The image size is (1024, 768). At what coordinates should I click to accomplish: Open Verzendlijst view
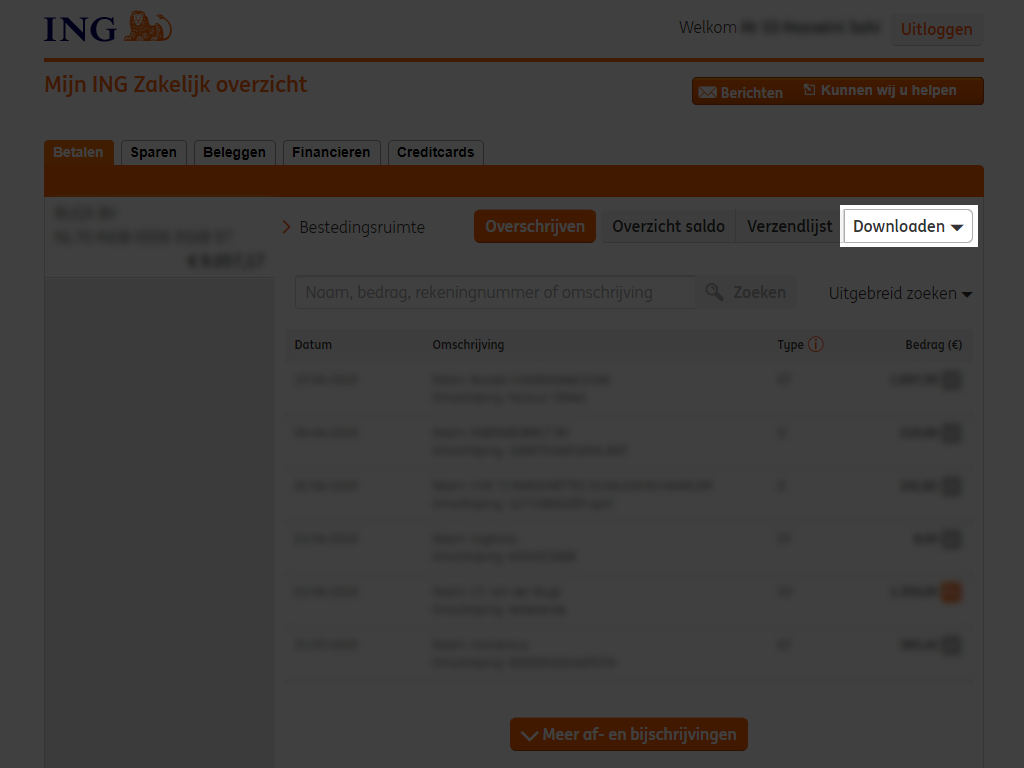(x=789, y=226)
